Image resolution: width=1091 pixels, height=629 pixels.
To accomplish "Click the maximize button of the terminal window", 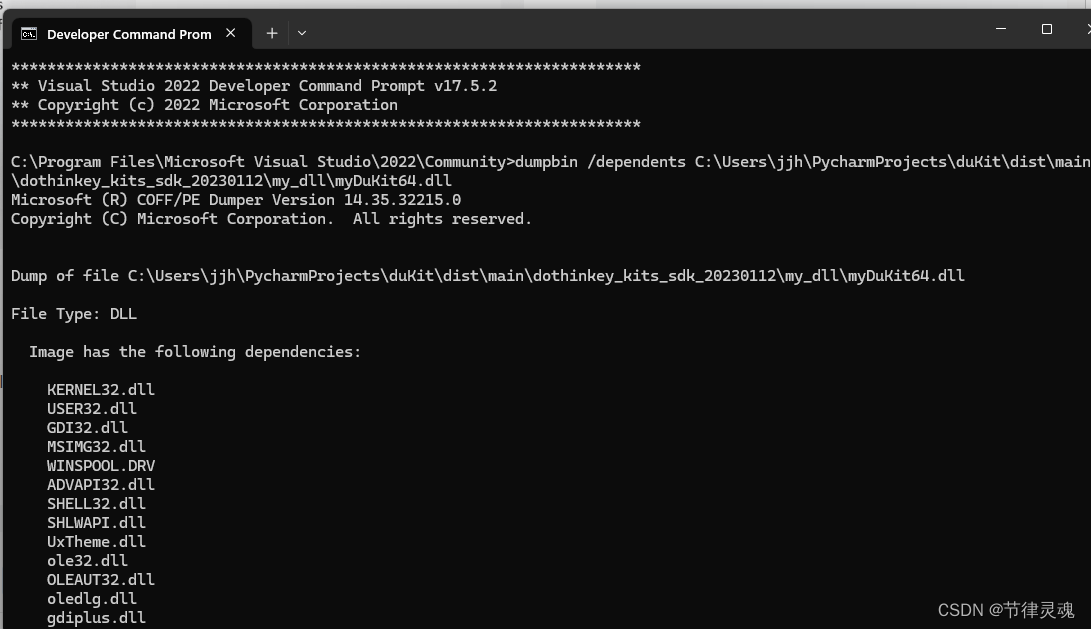I will tap(1047, 29).
